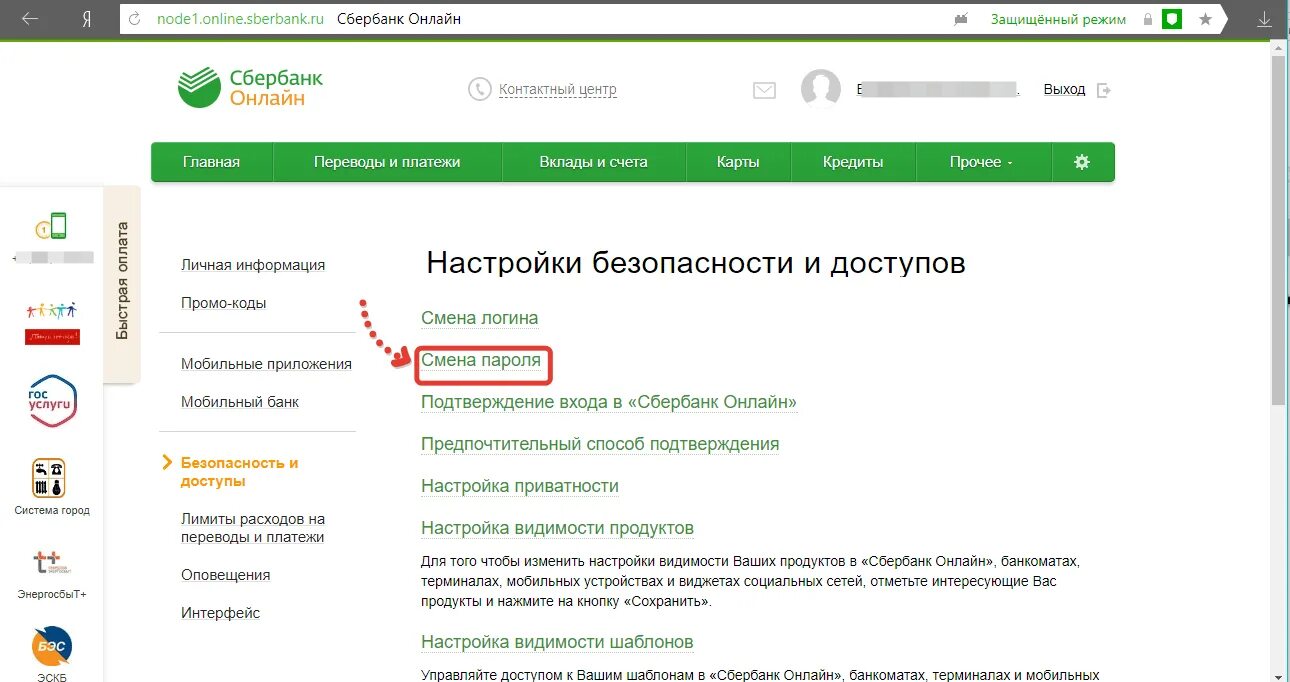Select Мобильный банк in sidebar
Screen dimensions: 1290x682
click(240, 402)
